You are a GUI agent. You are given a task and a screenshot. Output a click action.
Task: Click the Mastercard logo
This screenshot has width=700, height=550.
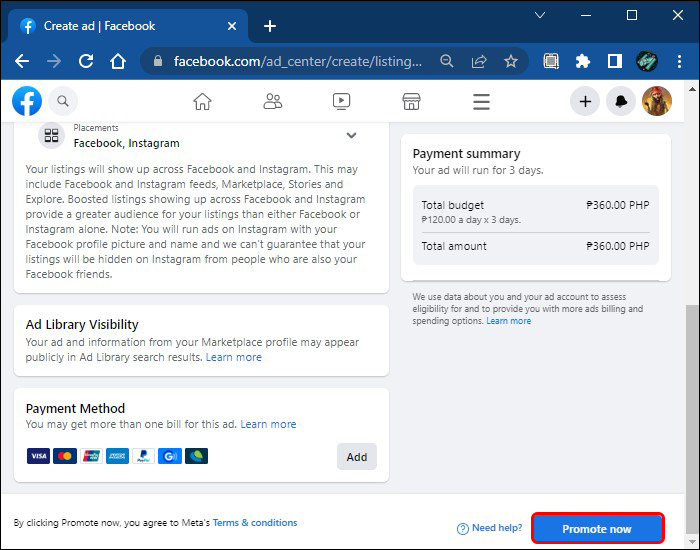pyautogui.click(x=65, y=456)
